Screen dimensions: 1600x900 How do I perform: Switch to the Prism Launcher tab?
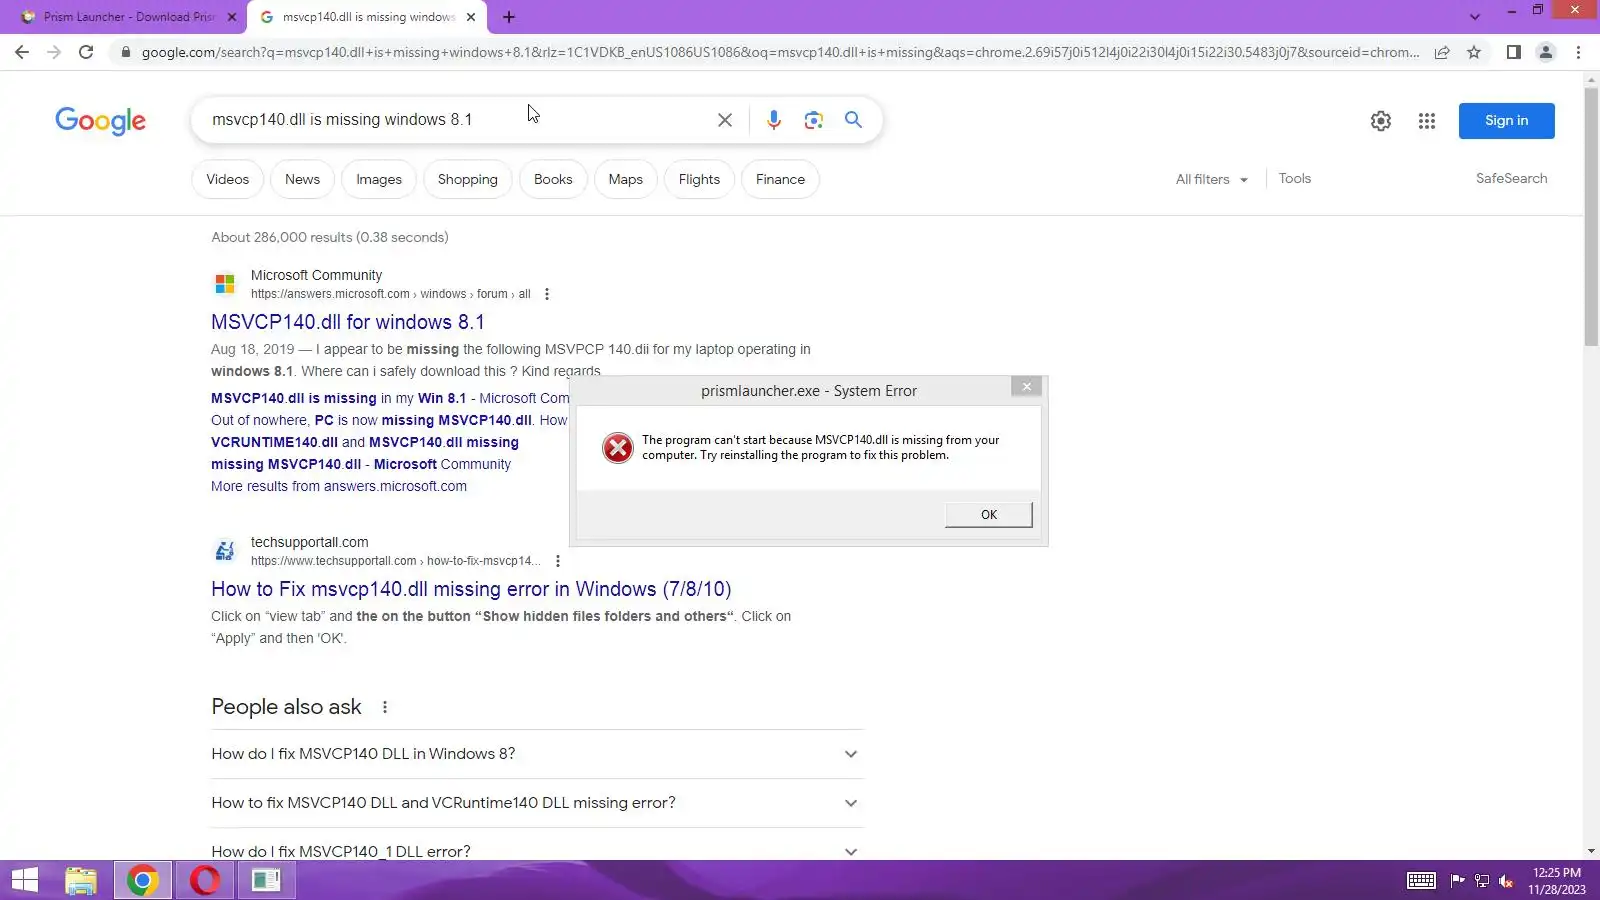click(130, 17)
